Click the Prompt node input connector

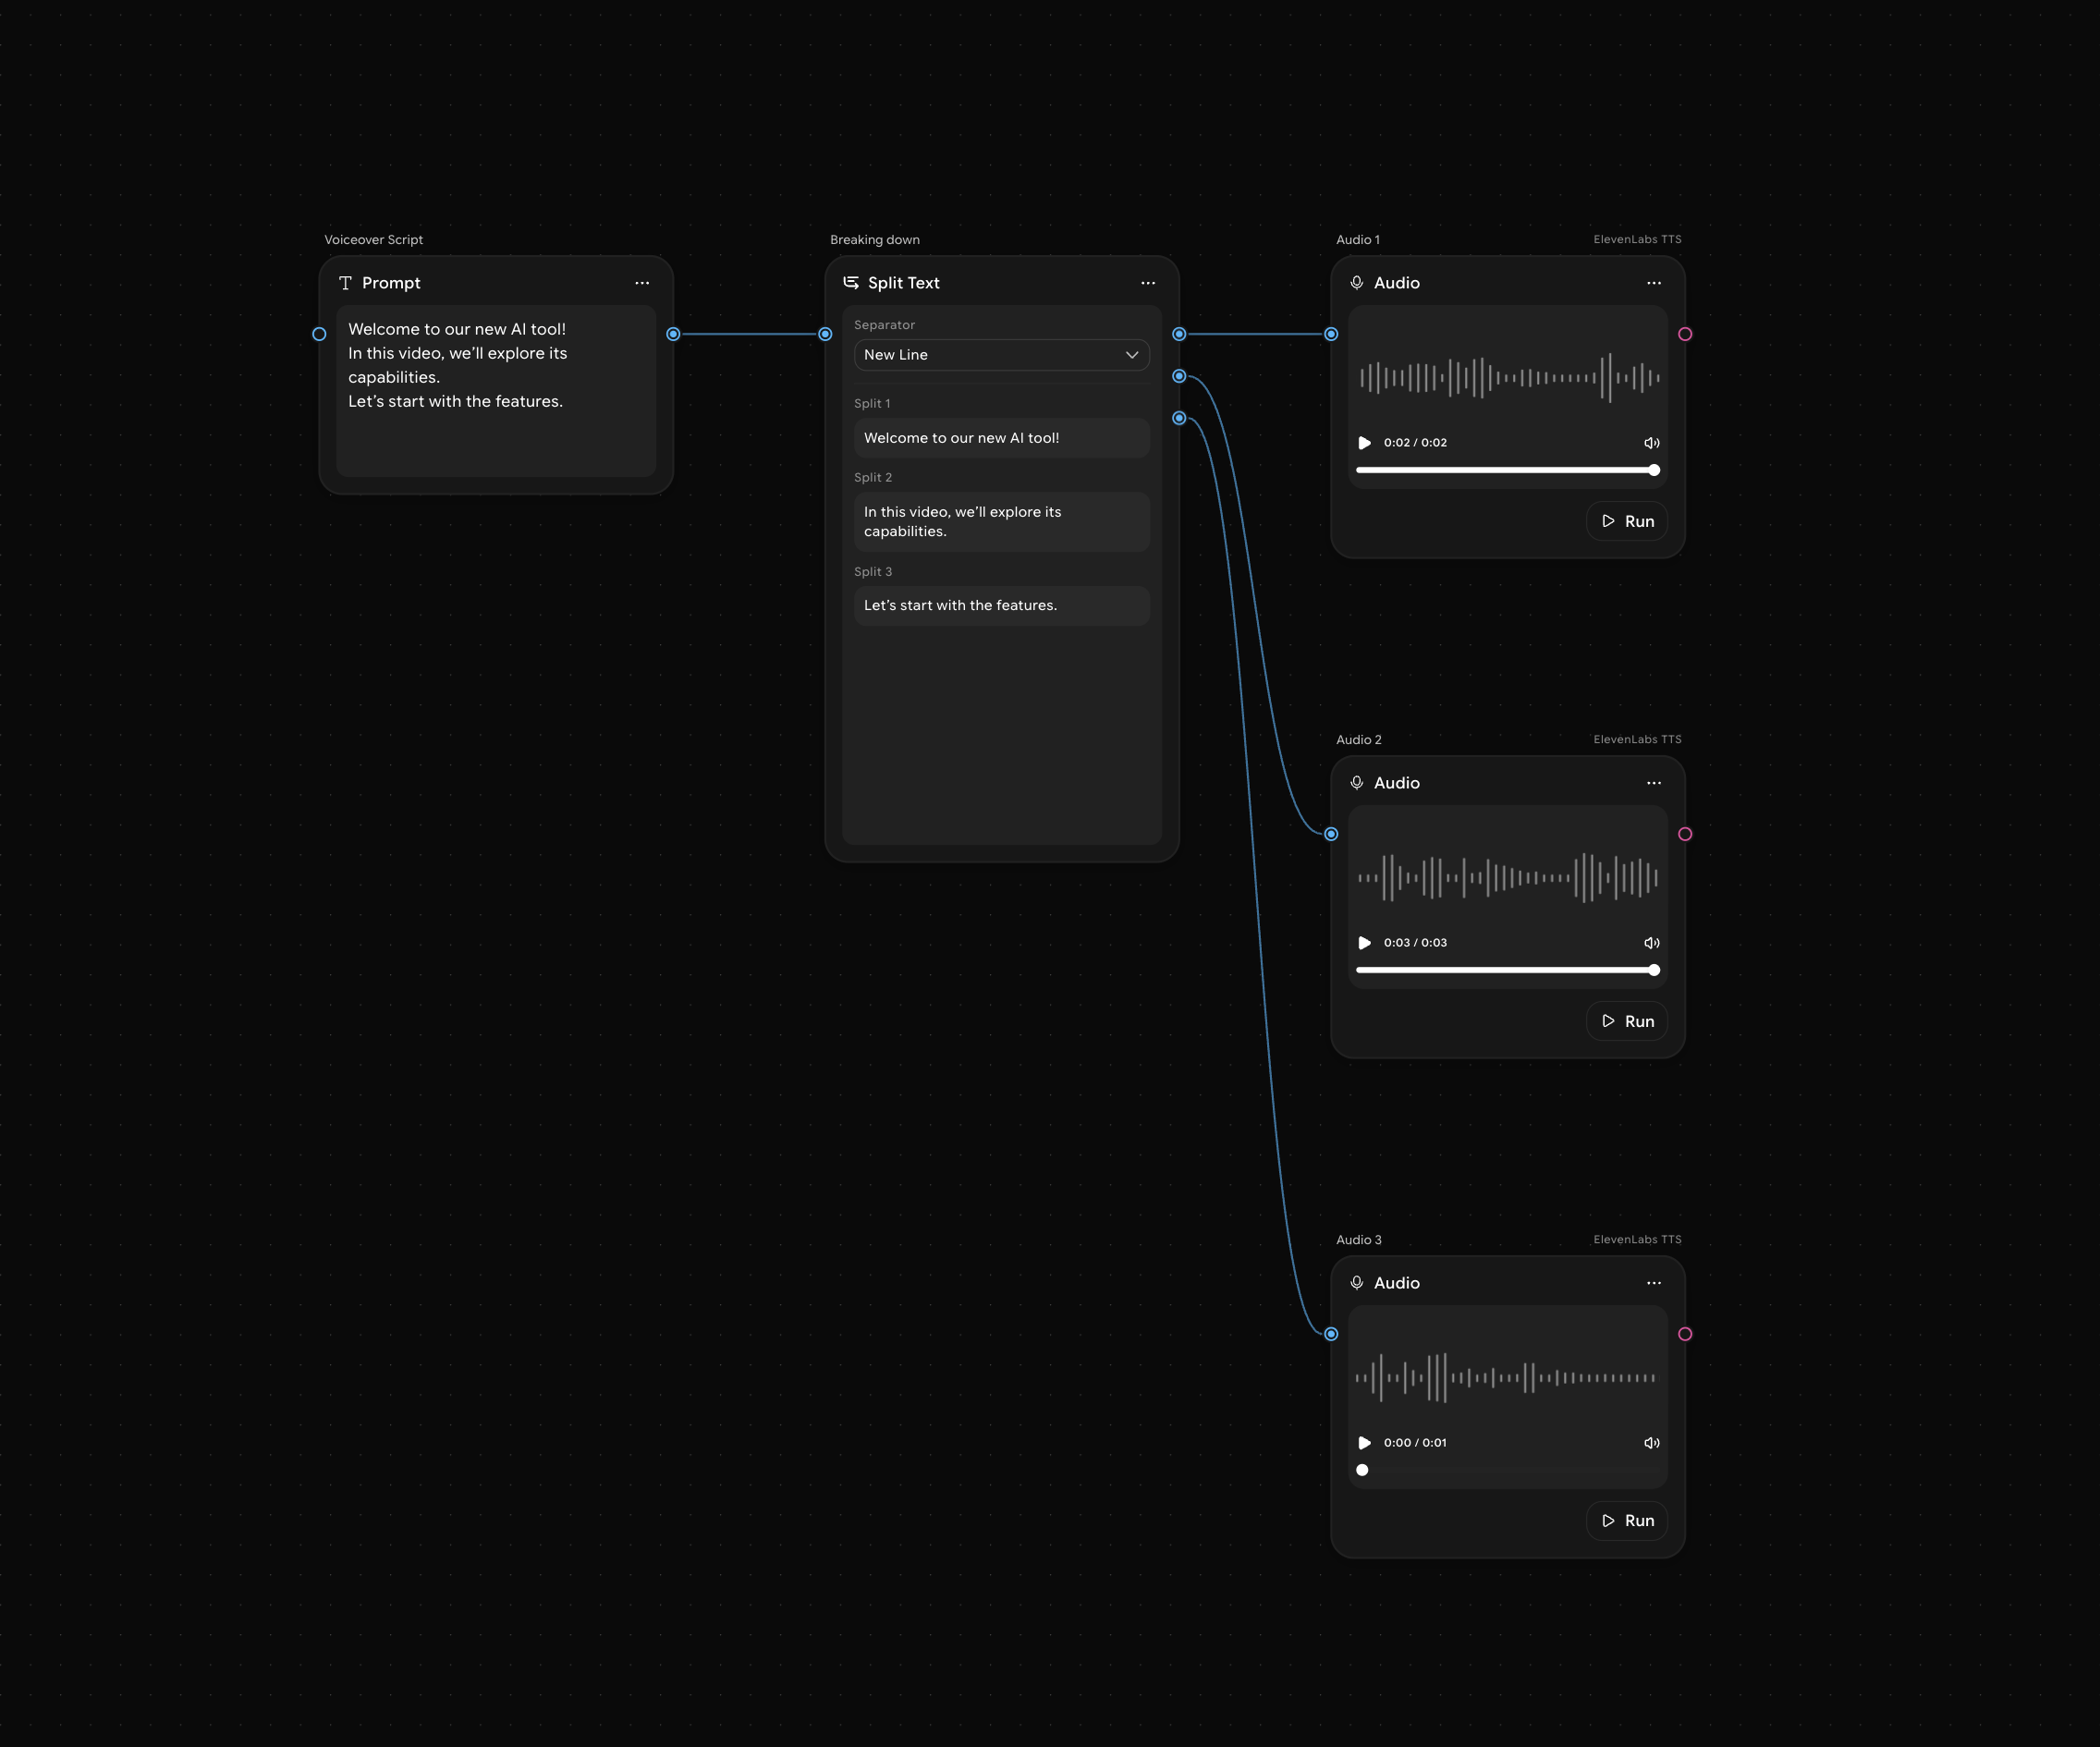pyautogui.click(x=319, y=334)
